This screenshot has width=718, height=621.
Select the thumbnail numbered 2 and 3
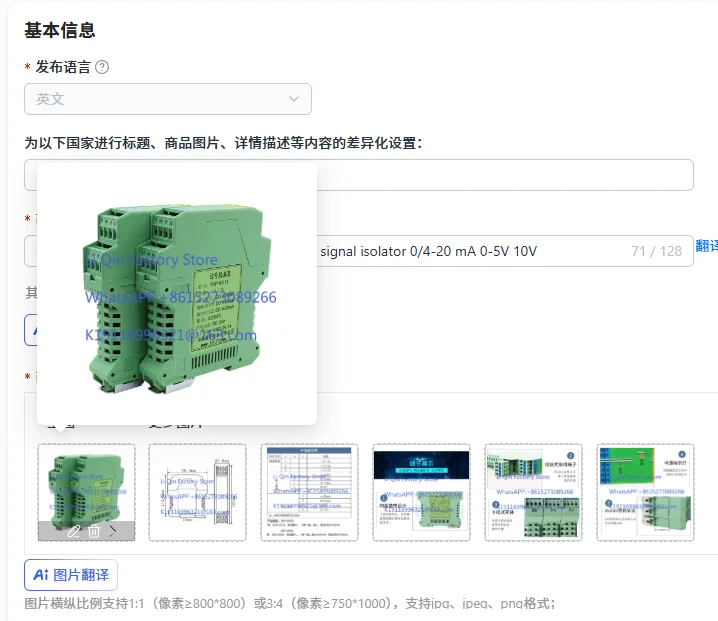[533, 492]
